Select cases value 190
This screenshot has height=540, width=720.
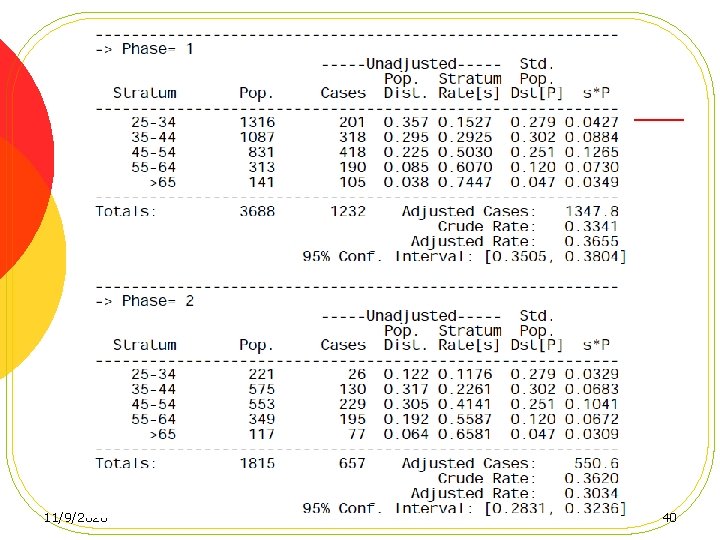352,167
